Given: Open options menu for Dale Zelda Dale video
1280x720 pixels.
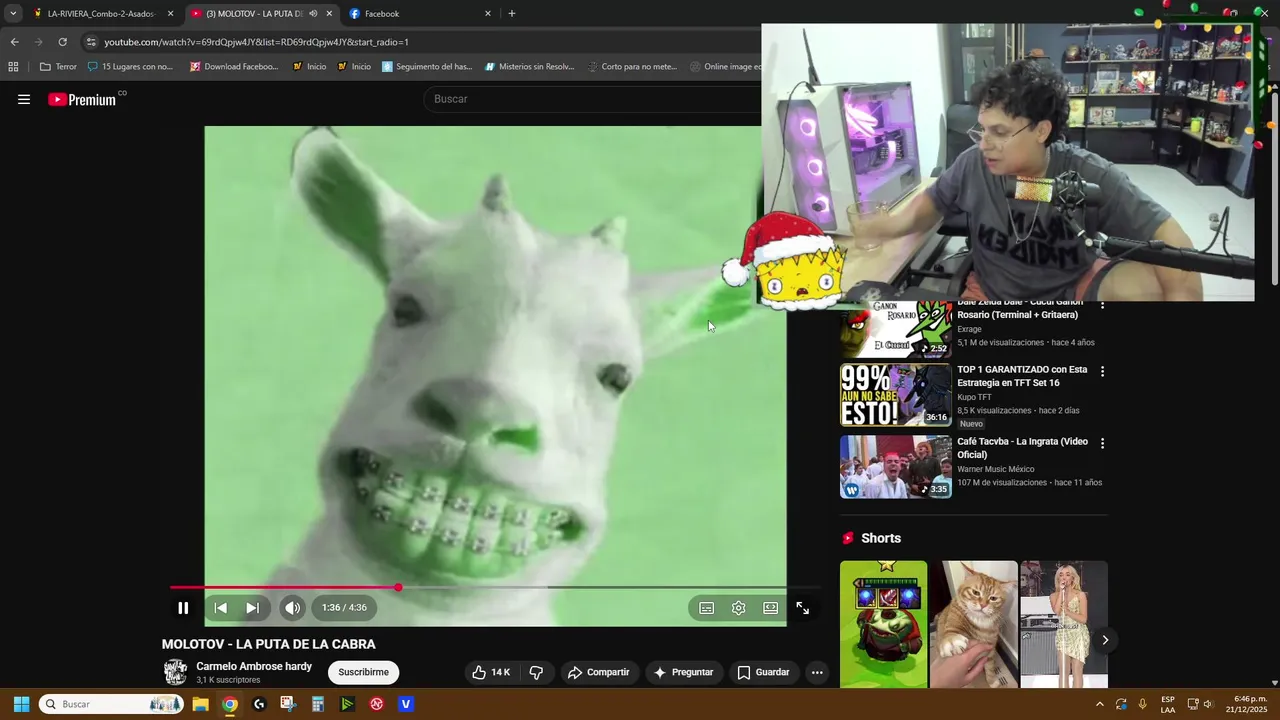Looking at the screenshot, I should click(1103, 304).
